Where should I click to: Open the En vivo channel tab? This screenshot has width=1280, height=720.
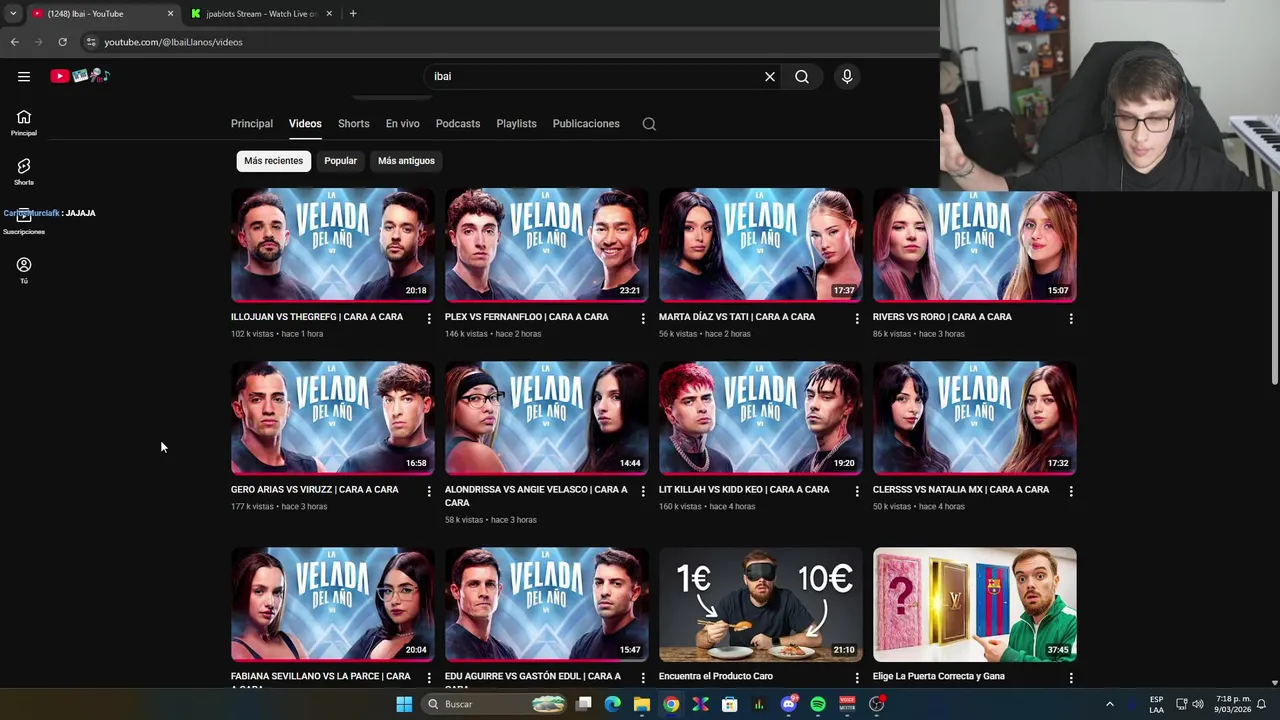point(403,124)
